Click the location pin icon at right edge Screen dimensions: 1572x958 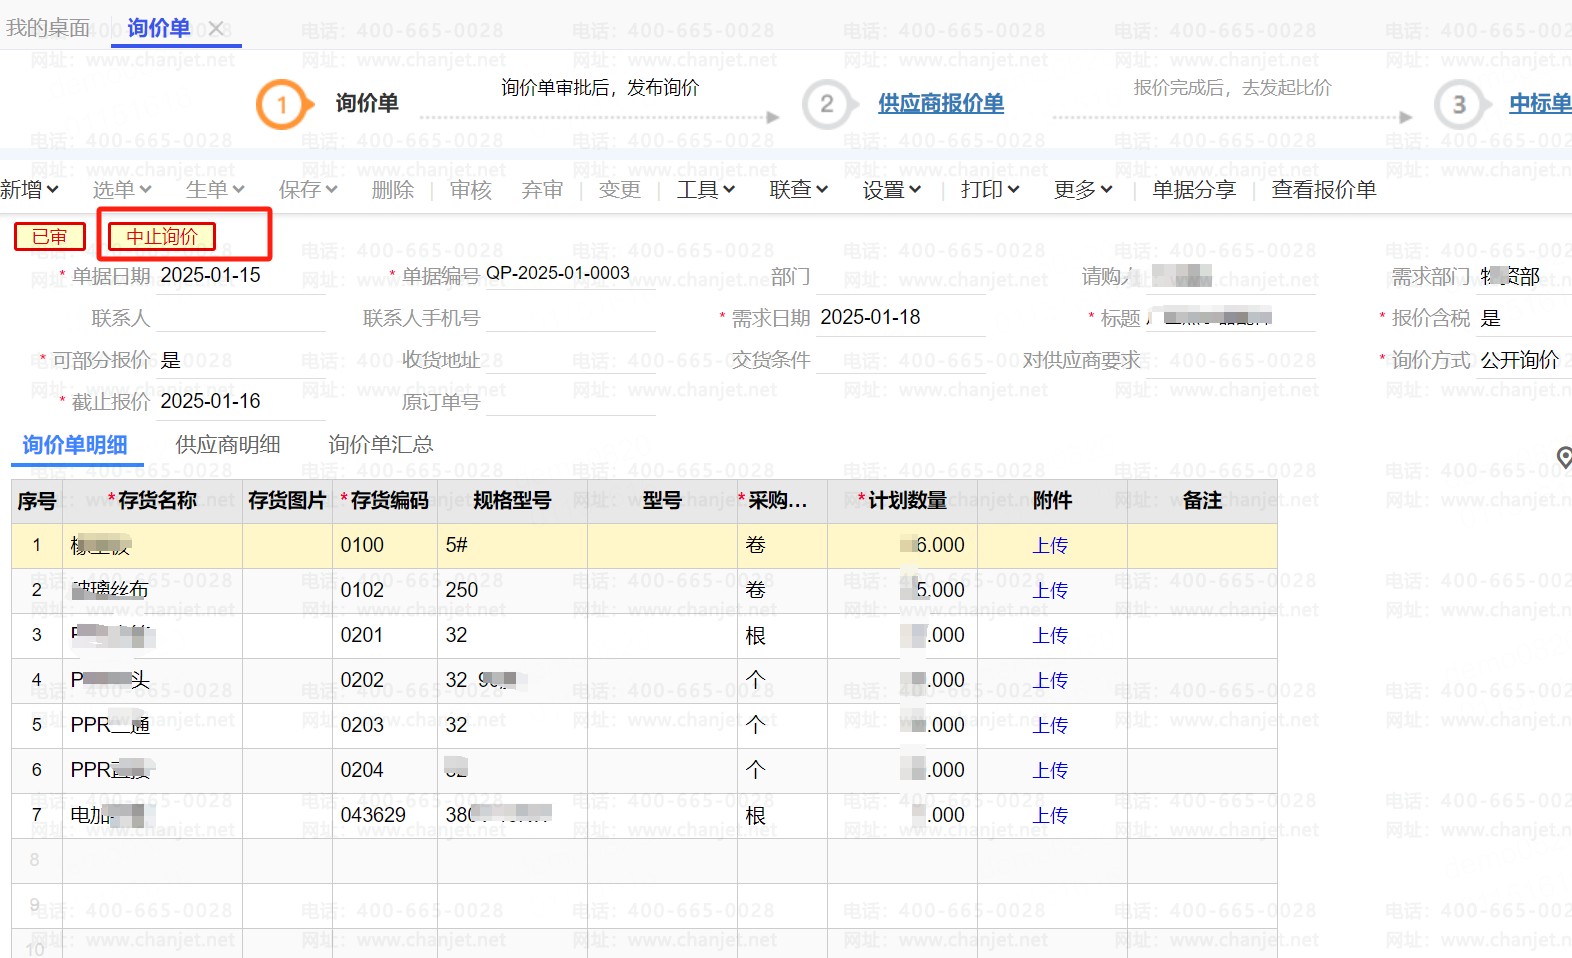[x=1564, y=458]
